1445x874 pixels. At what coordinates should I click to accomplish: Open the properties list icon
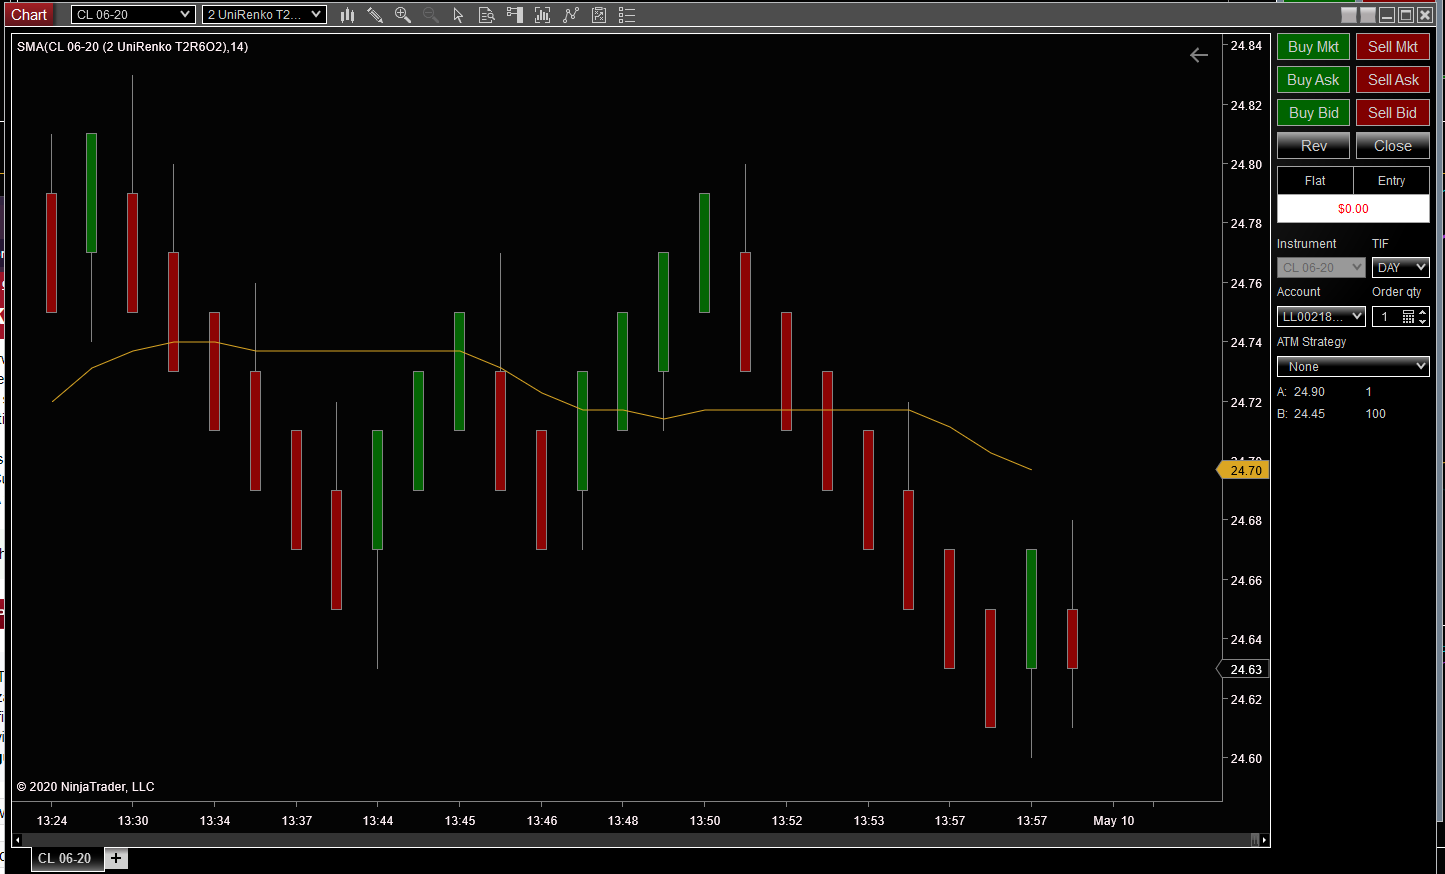coord(627,15)
